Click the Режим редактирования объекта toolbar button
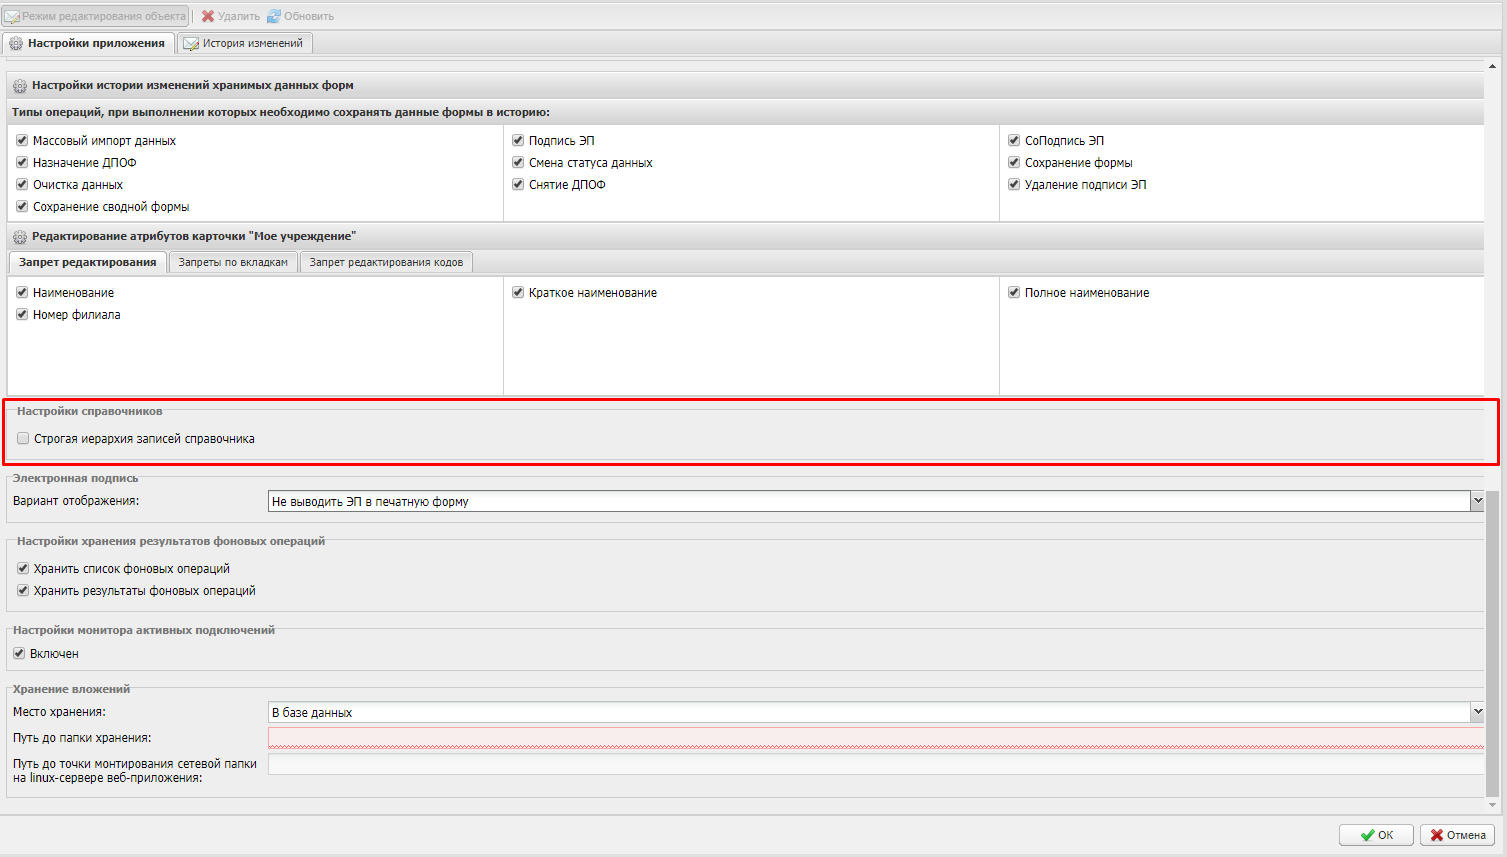The width and height of the screenshot is (1507, 857). 95,16
